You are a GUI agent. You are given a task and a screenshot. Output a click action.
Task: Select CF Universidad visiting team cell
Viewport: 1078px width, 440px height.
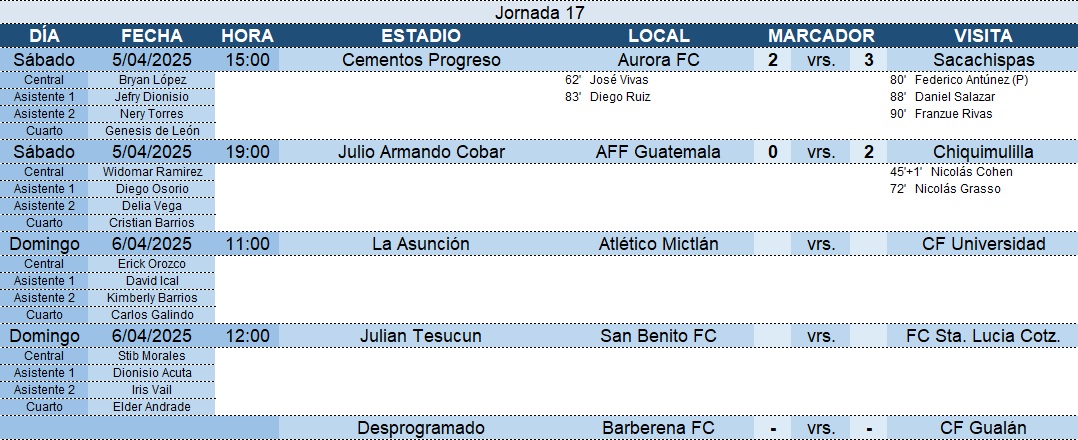point(982,244)
